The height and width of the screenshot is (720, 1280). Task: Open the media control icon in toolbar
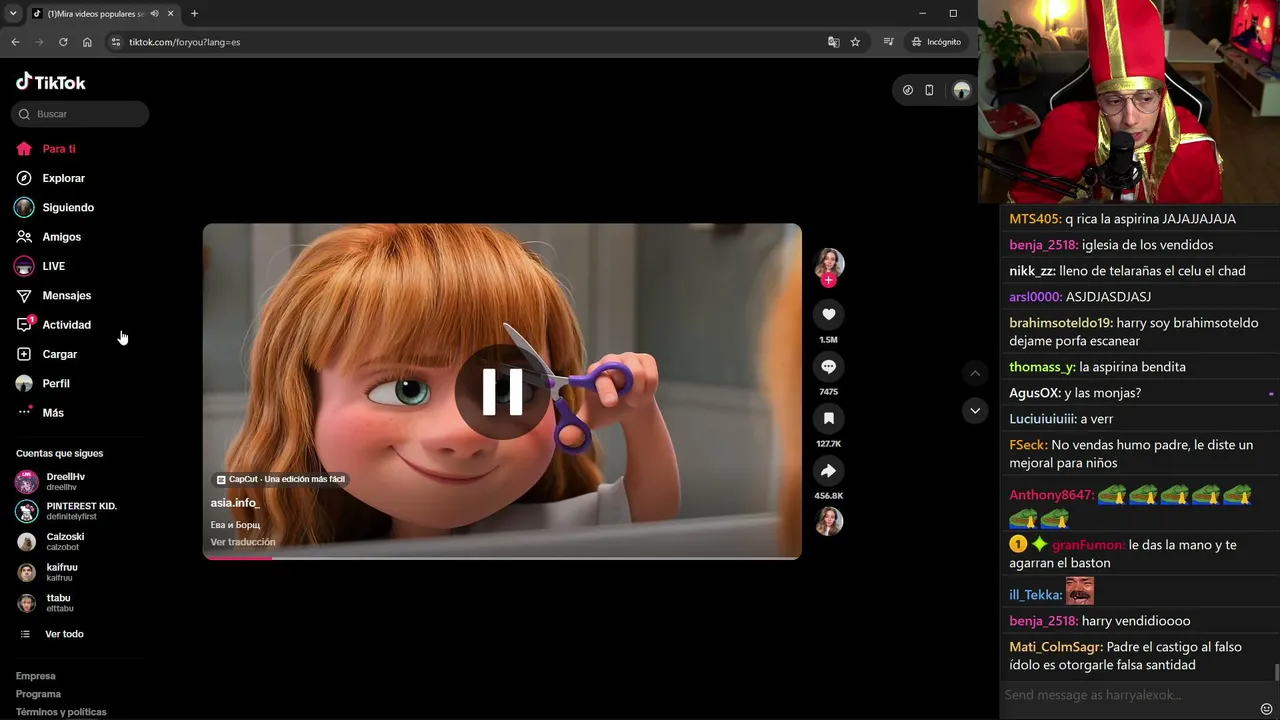pos(888,42)
